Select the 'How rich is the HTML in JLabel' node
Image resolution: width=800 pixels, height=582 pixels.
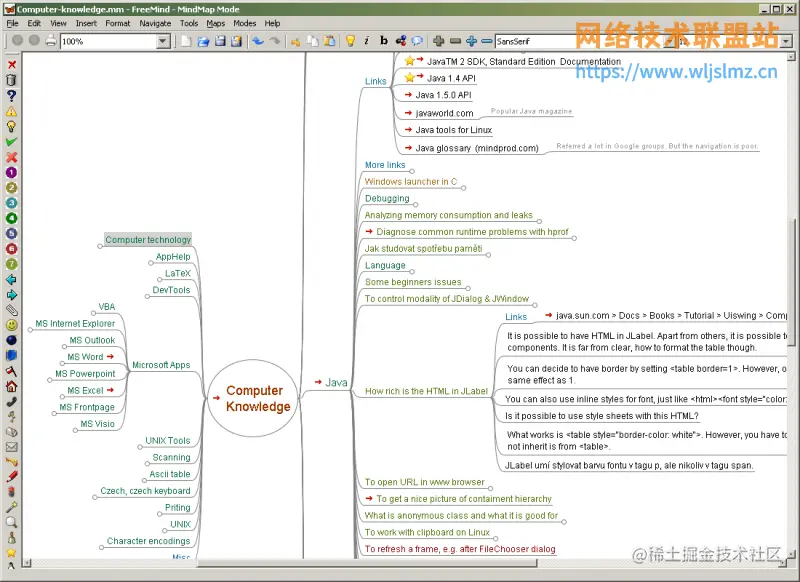tap(427, 391)
